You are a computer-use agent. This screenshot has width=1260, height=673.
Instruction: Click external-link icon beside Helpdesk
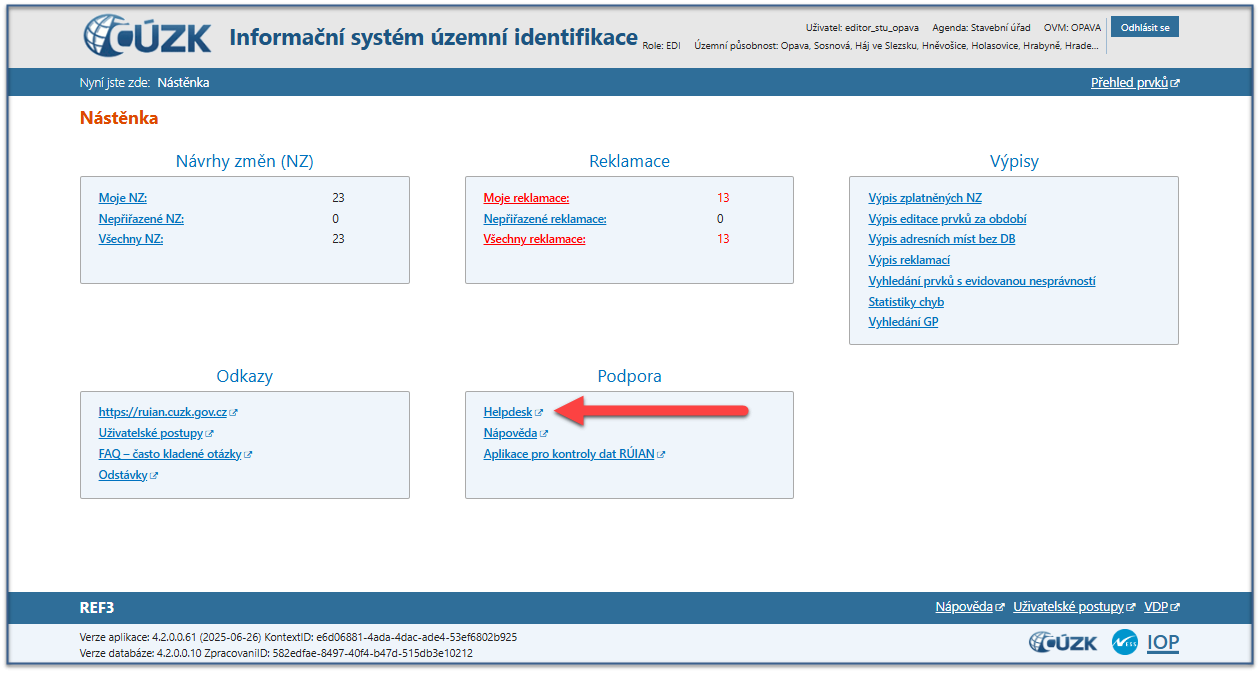pyautogui.click(x=539, y=413)
